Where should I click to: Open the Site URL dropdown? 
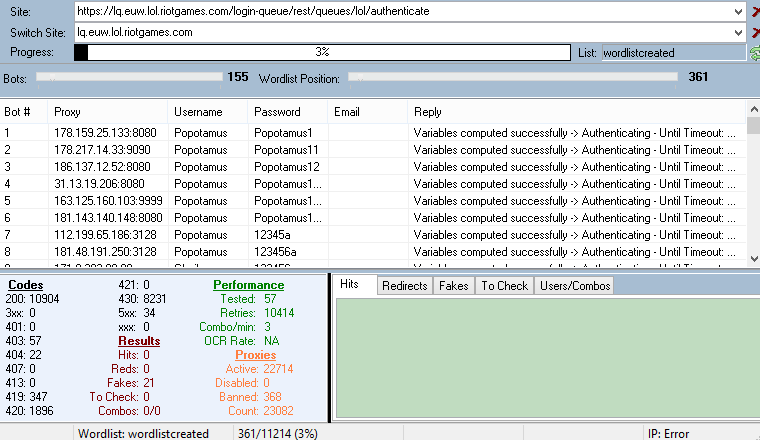[x=738, y=12]
